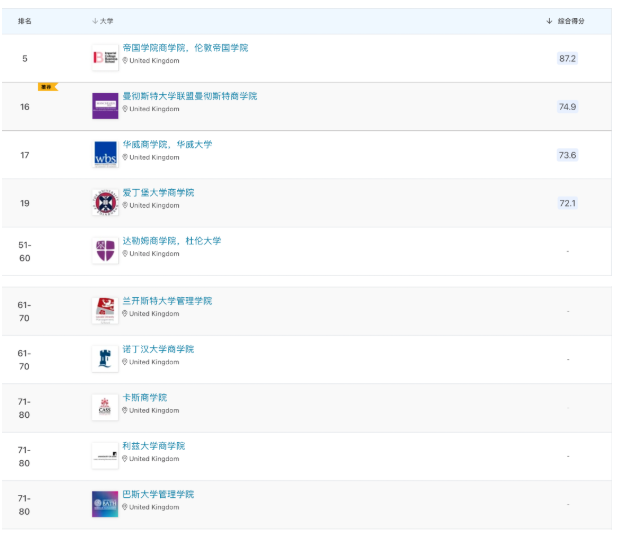Open 华威商学院，华威大学 link

tap(167, 144)
